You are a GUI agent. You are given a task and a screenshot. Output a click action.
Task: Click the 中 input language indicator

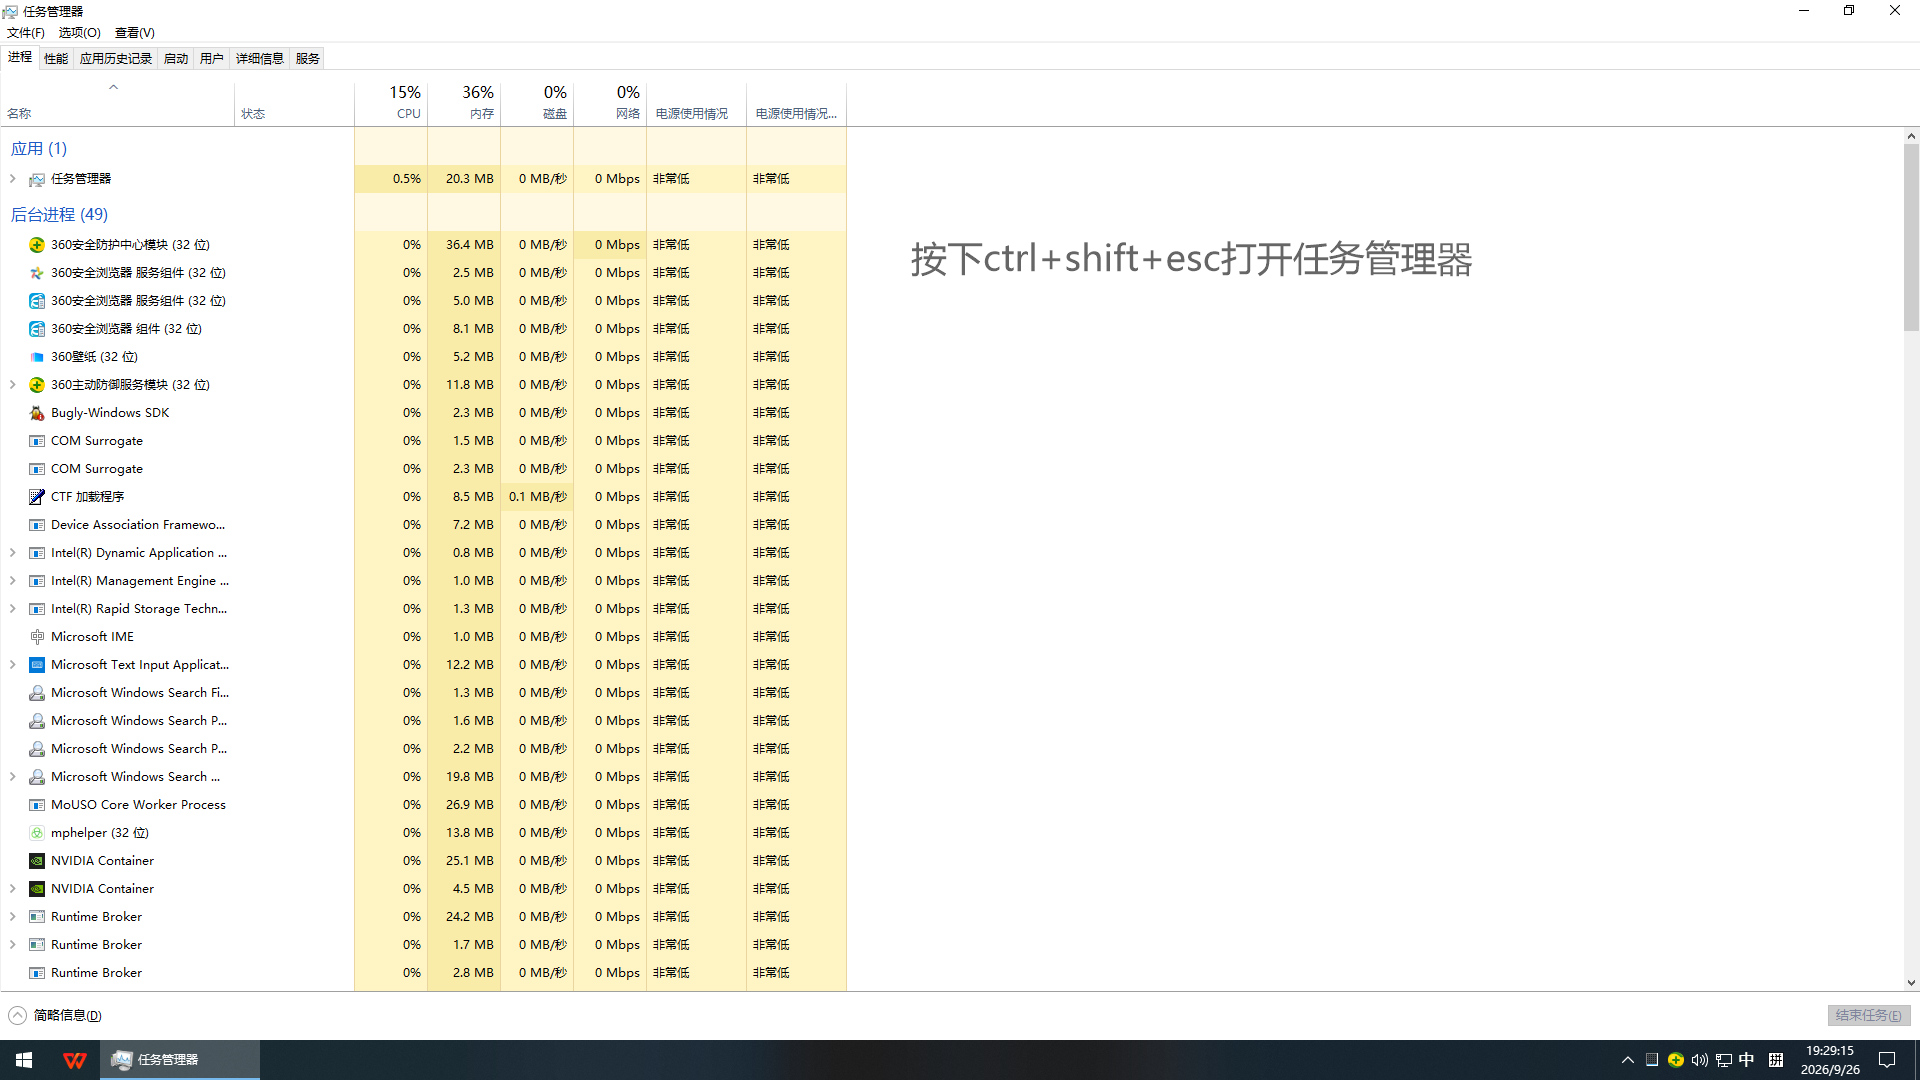1747,1060
